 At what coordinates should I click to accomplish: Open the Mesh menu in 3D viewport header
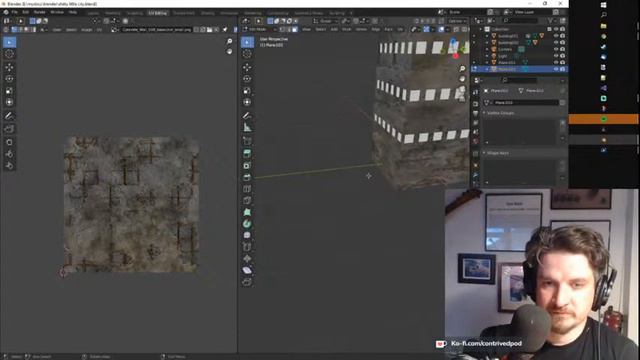[x=347, y=29]
